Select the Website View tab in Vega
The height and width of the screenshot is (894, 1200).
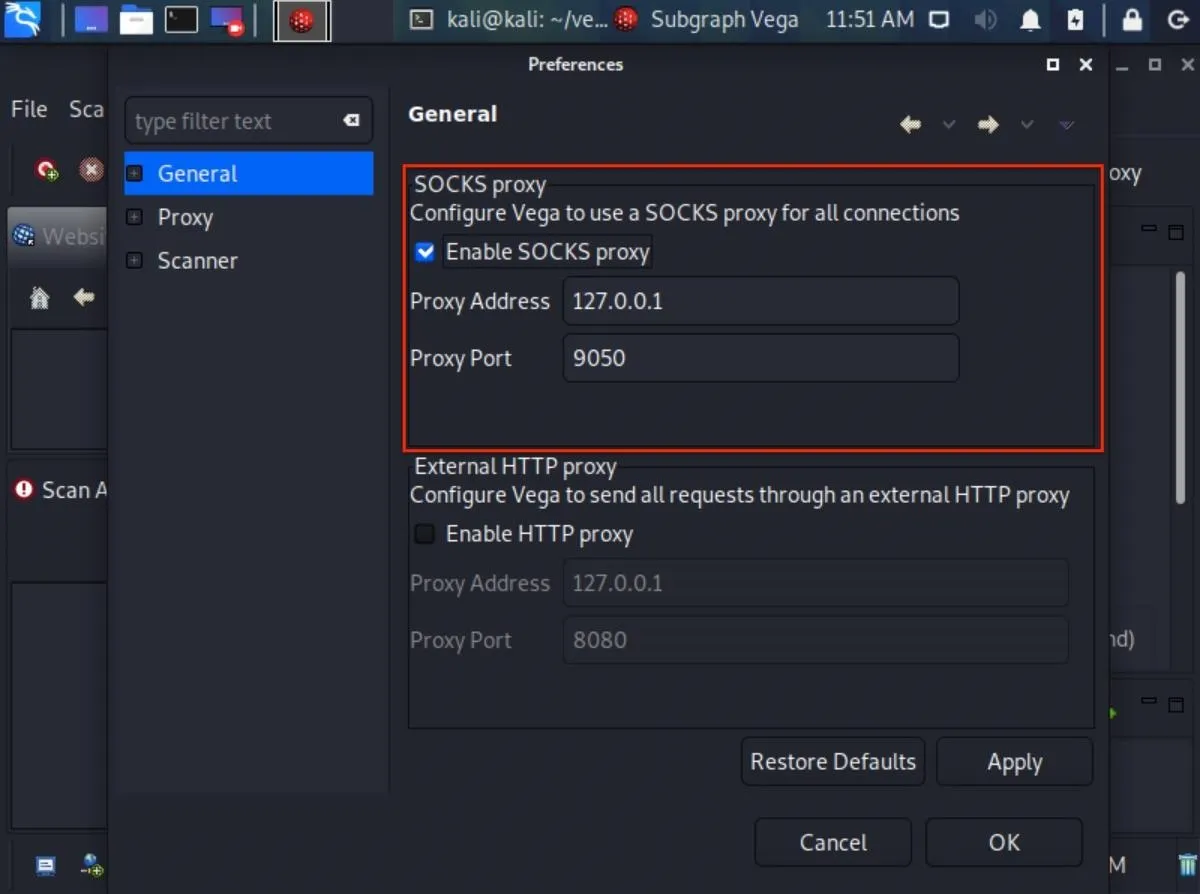click(x=58, y=237)
